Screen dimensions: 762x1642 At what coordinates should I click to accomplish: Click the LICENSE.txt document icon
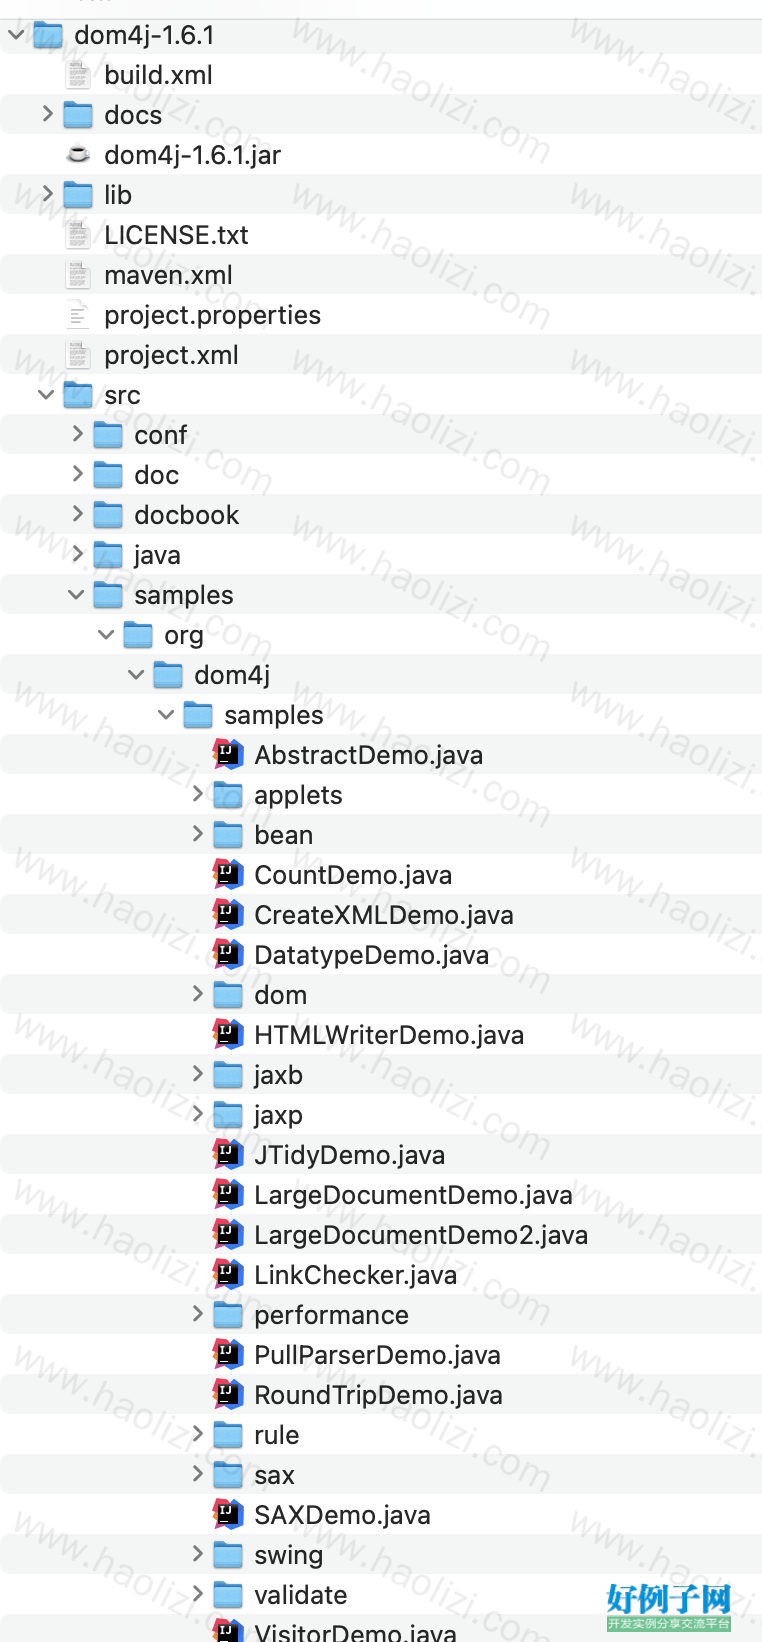tap(78, 235)
